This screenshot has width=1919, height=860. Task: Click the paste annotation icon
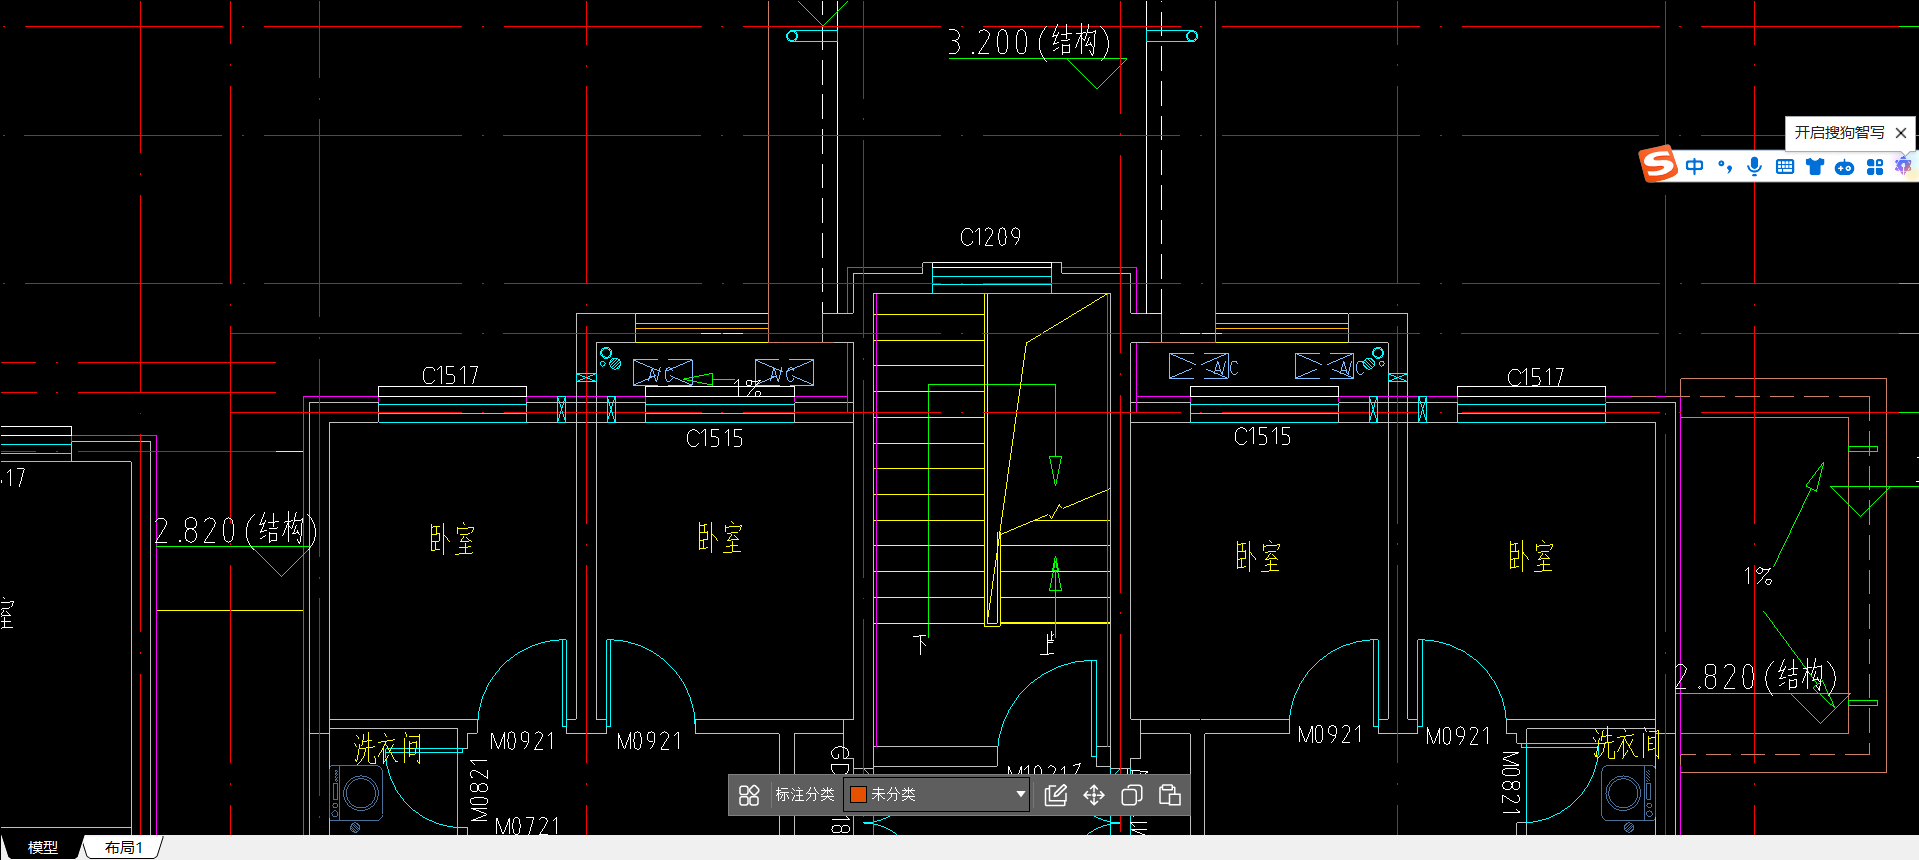pyautogui.click(x=1170, y=795)
